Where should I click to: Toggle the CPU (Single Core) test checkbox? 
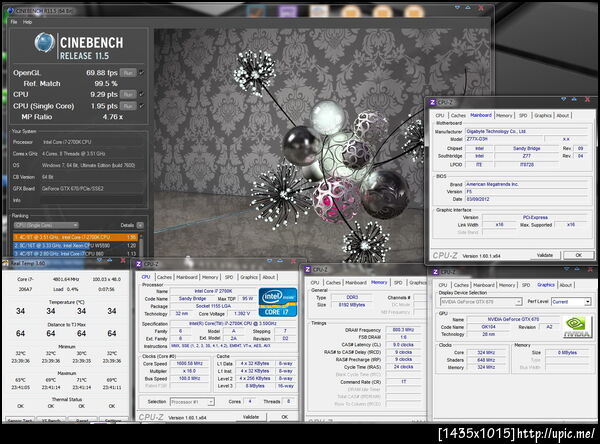click(141, 106)
